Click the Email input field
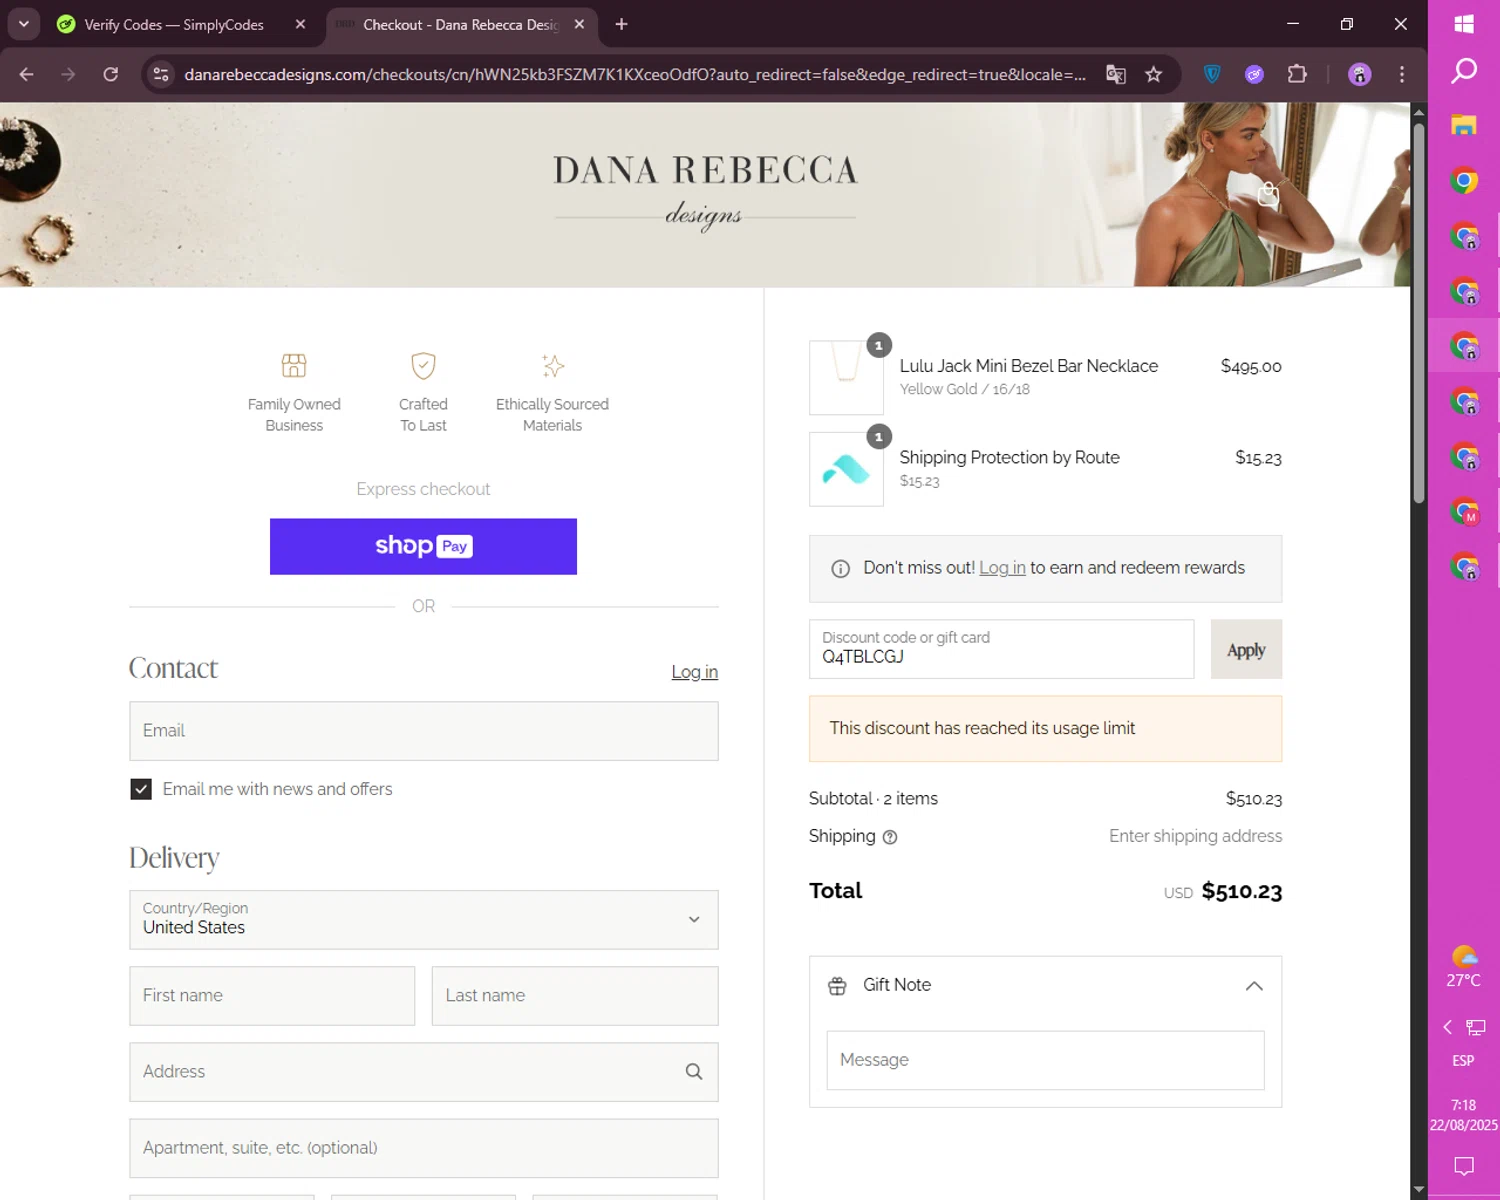1500x1200 pixels. [424, 731]
